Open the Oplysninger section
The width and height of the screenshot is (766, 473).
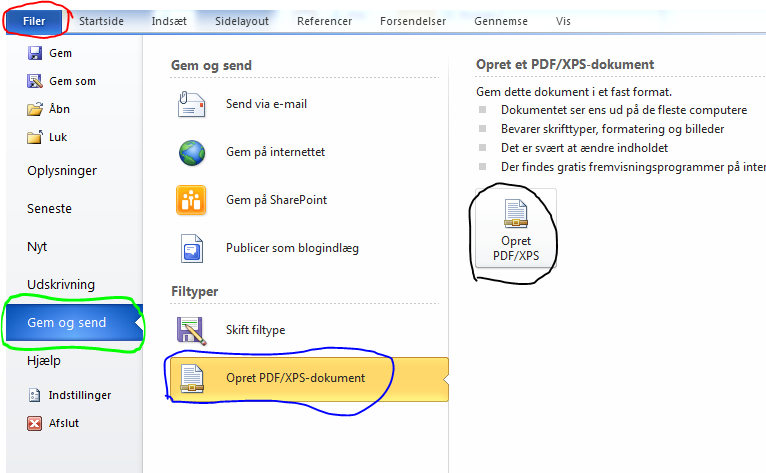(62, 171)
